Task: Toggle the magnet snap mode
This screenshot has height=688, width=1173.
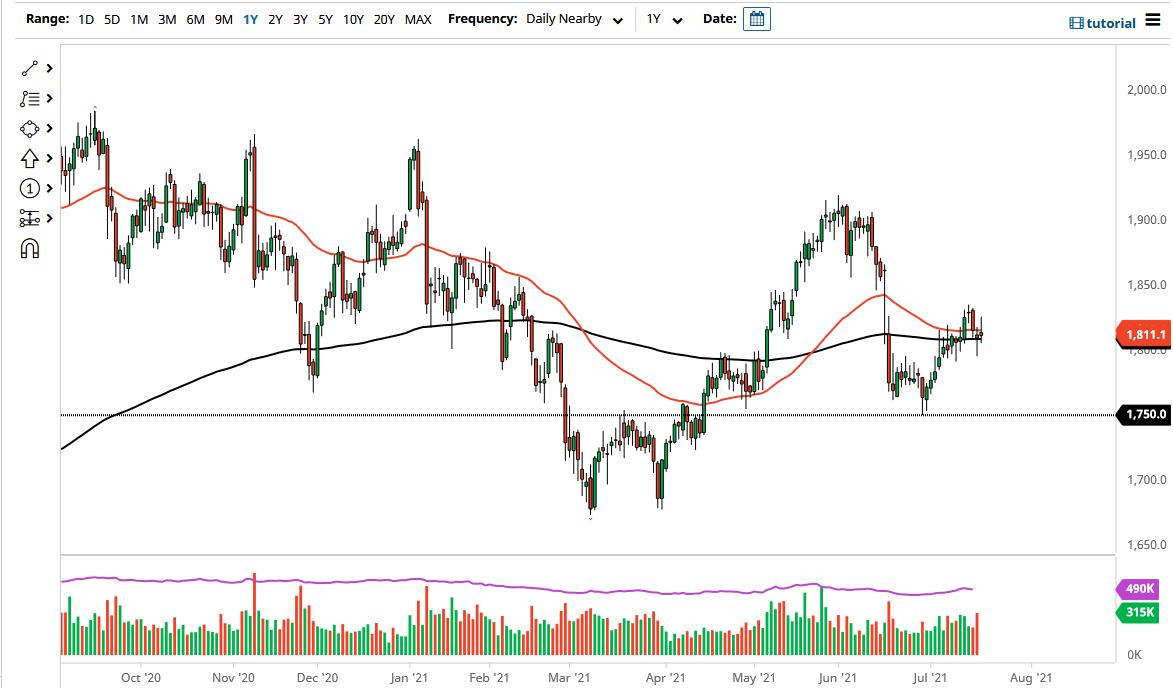Action: (29, 248)
